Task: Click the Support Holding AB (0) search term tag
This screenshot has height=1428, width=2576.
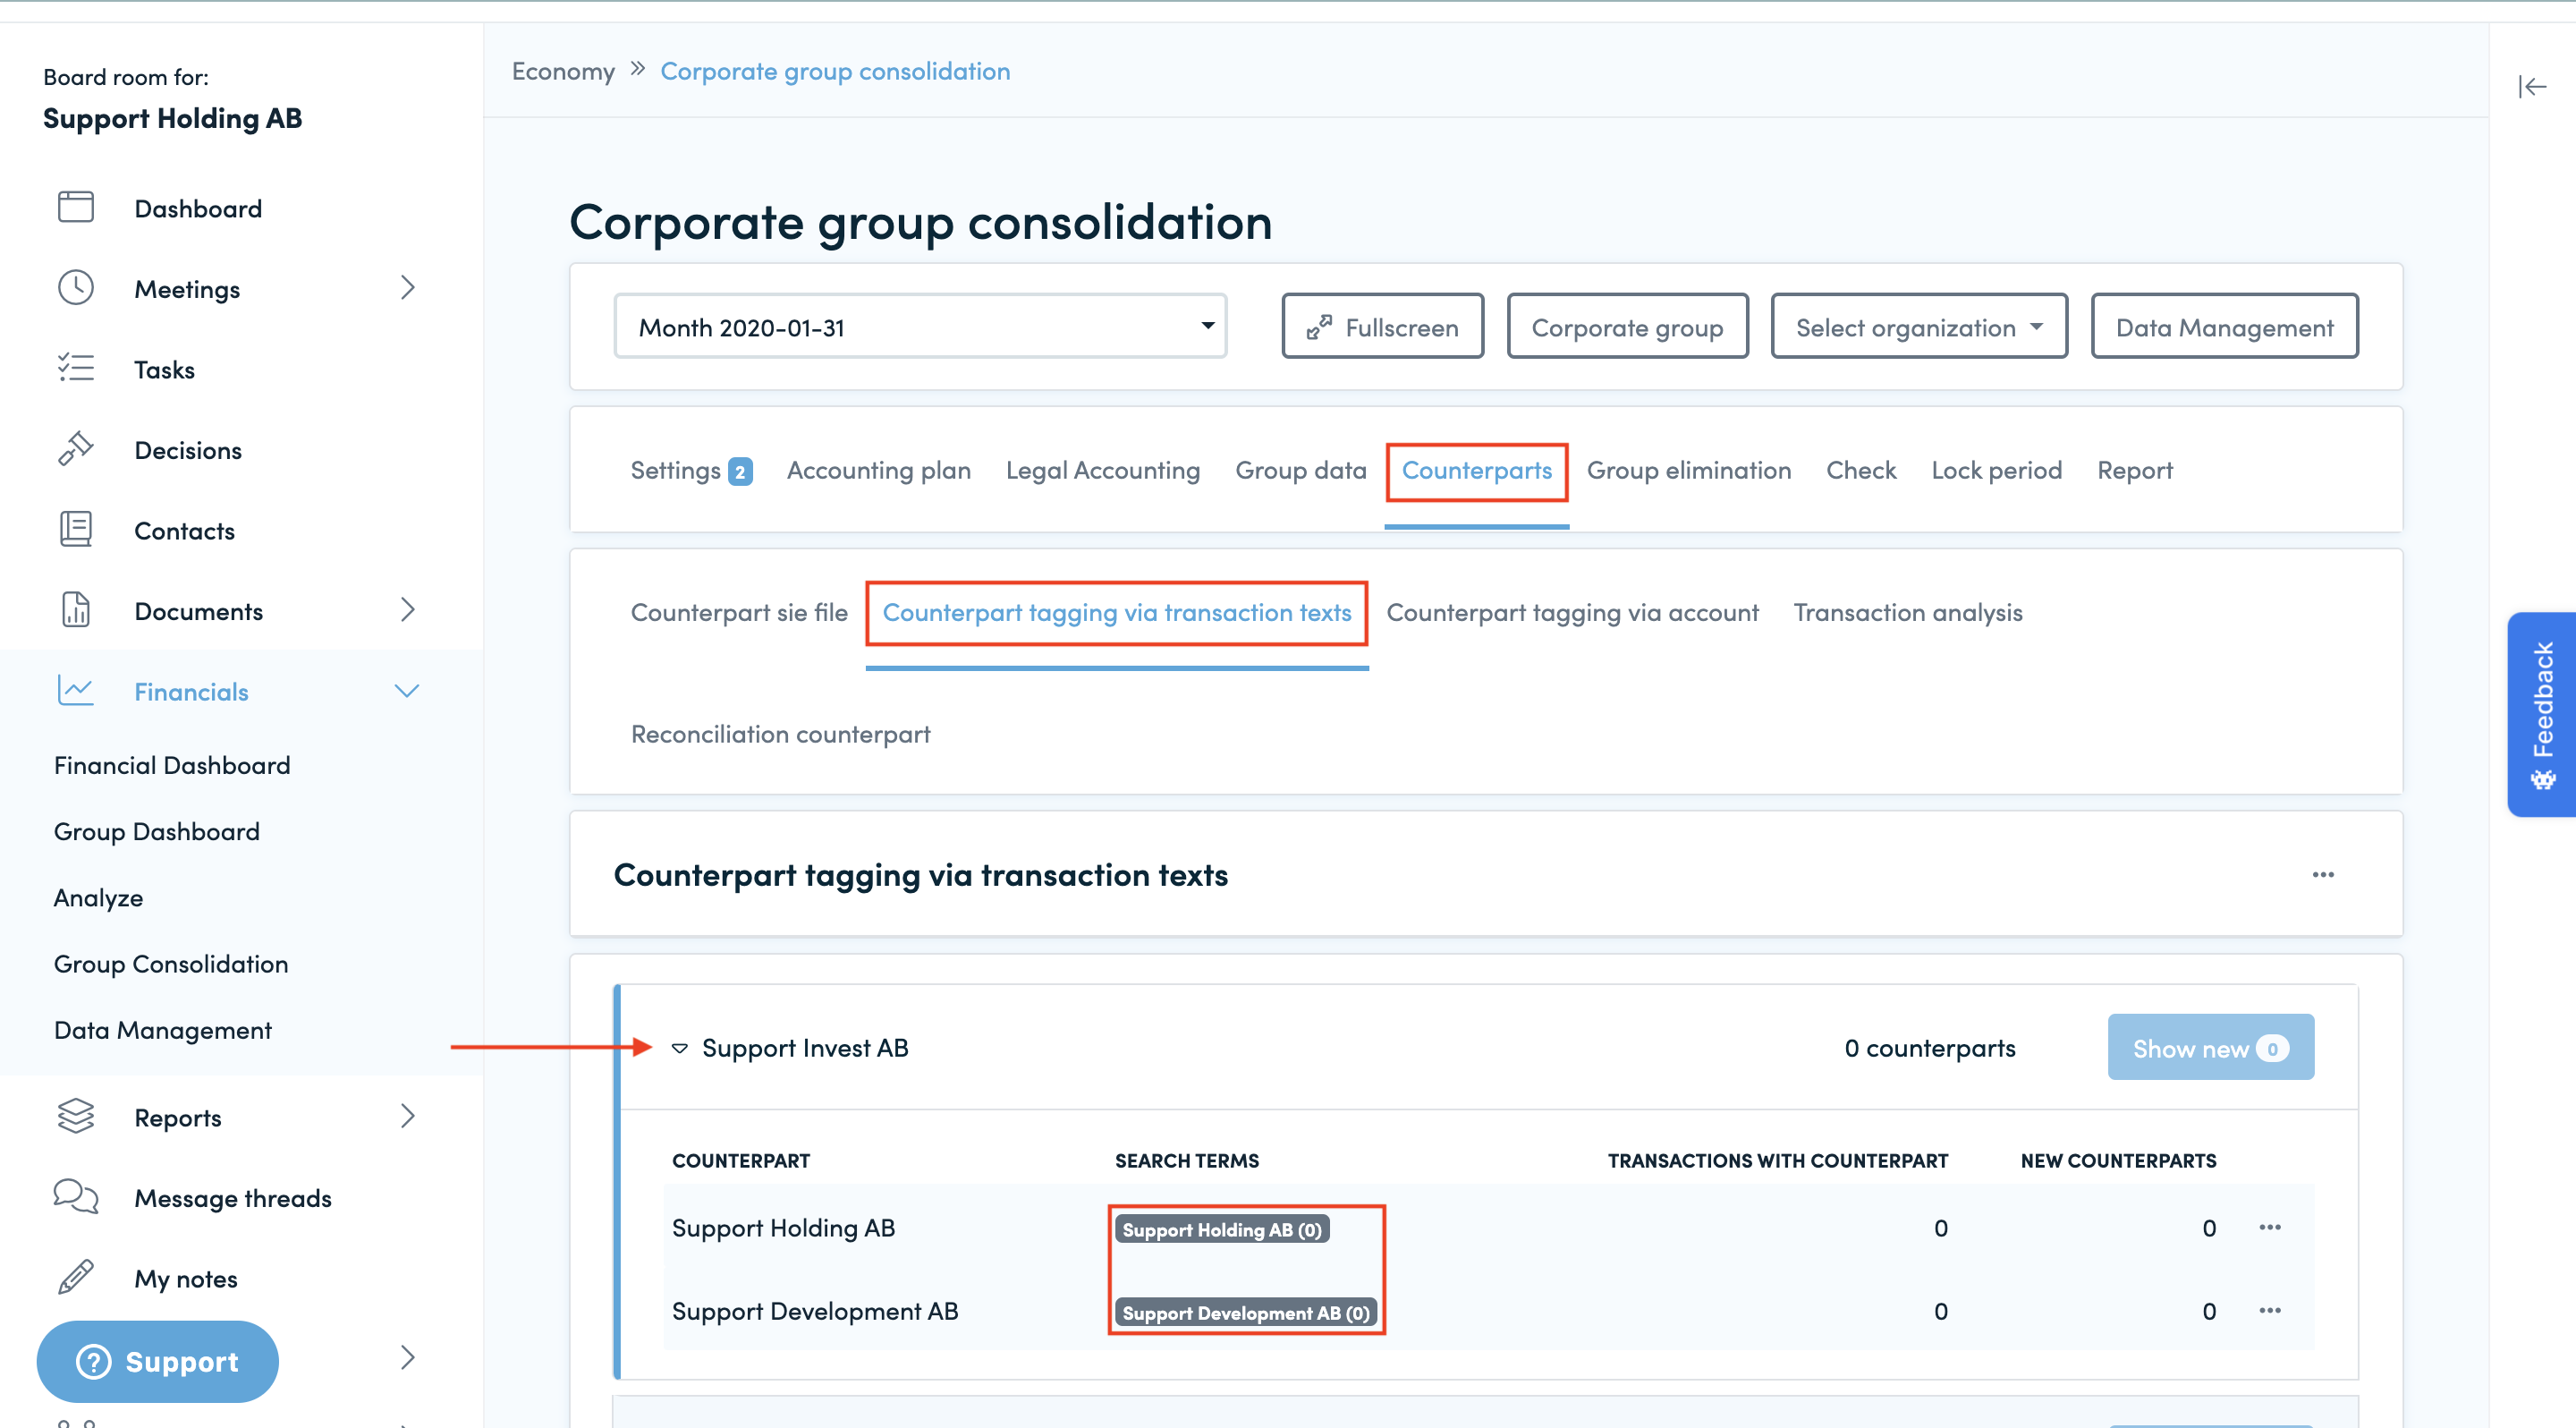Action: 1221,1229
